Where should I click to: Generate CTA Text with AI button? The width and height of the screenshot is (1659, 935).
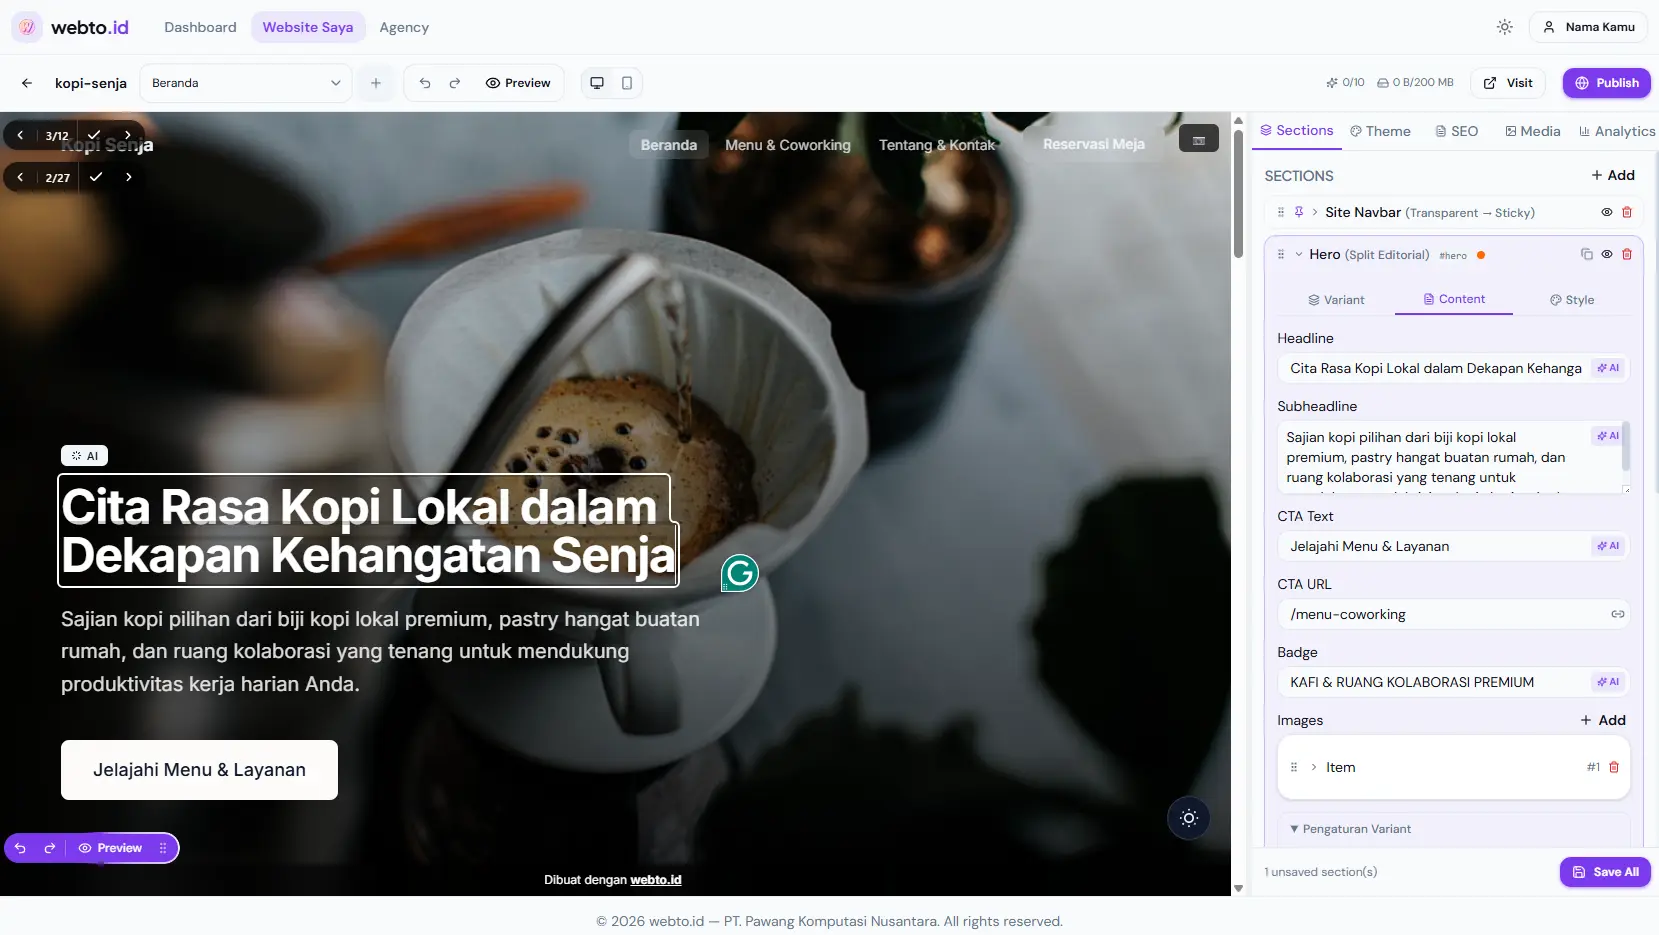click(1608, 546)
